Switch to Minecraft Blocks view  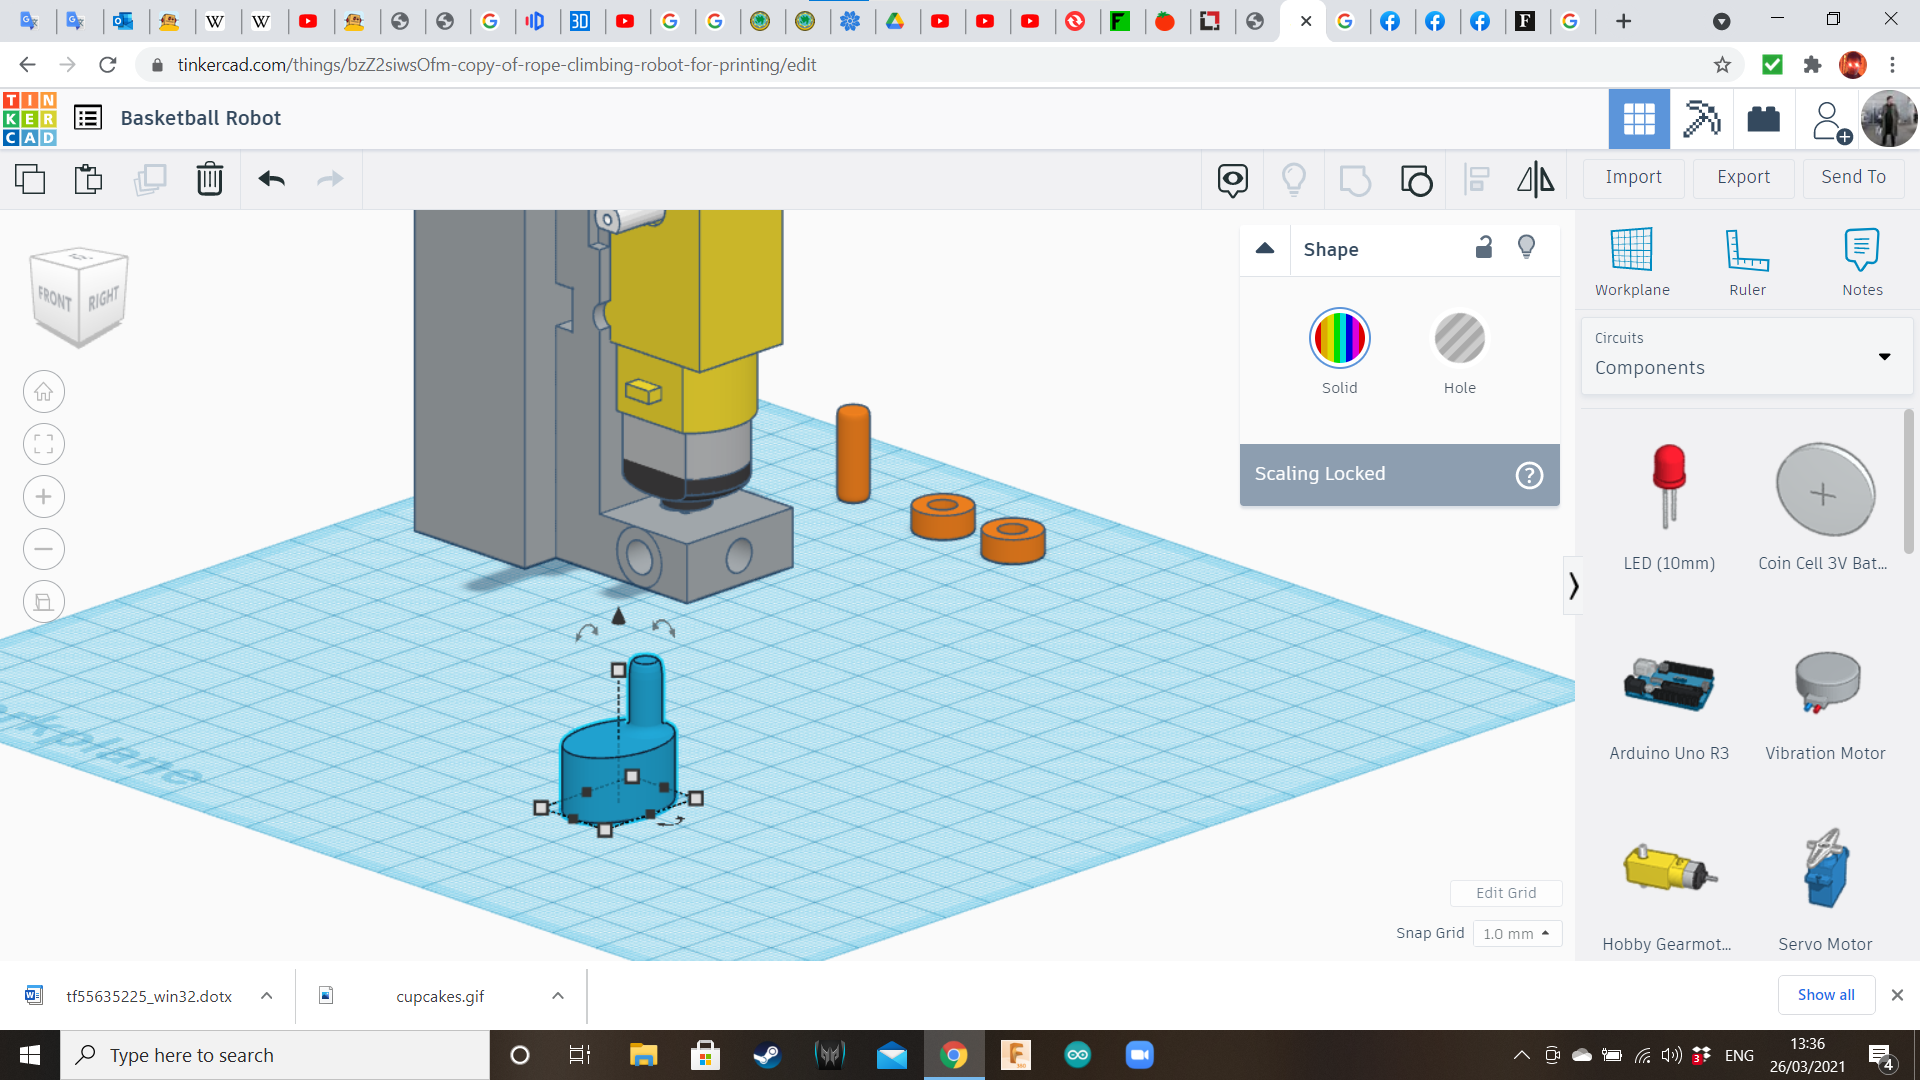pyautogui.click(x=1701, y=119)
